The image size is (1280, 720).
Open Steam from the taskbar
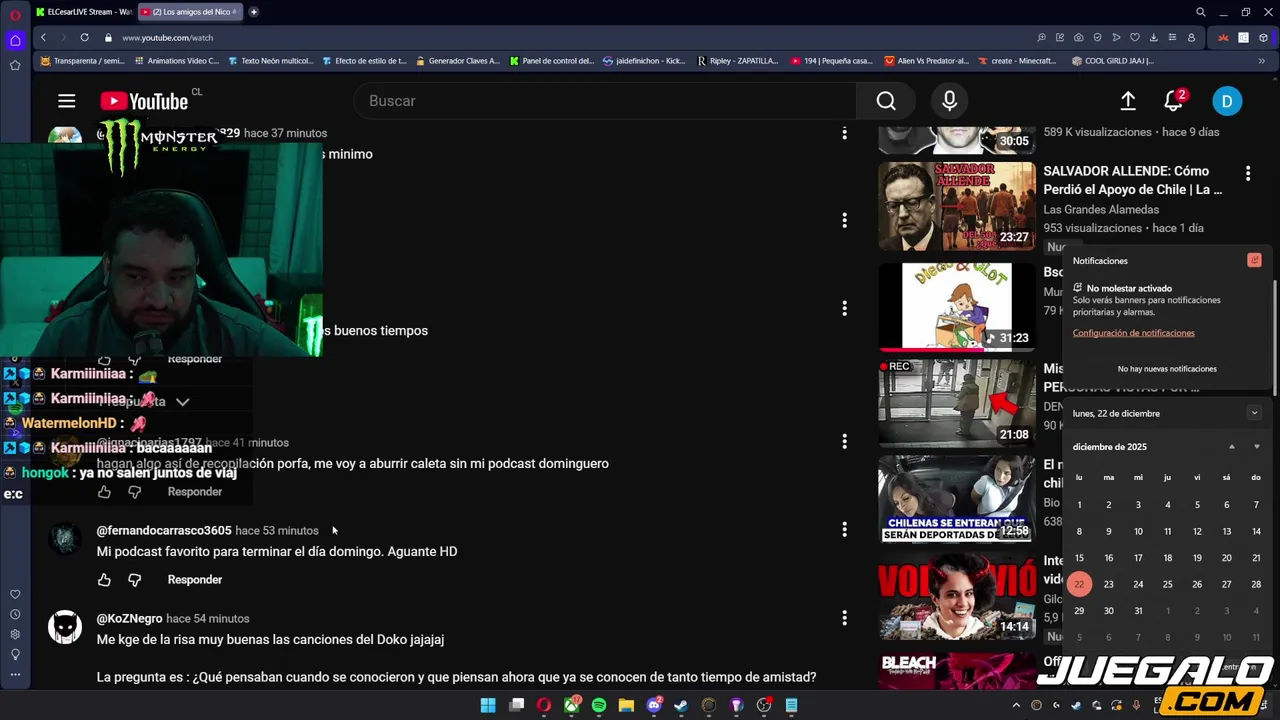click(x=682, y=705)
